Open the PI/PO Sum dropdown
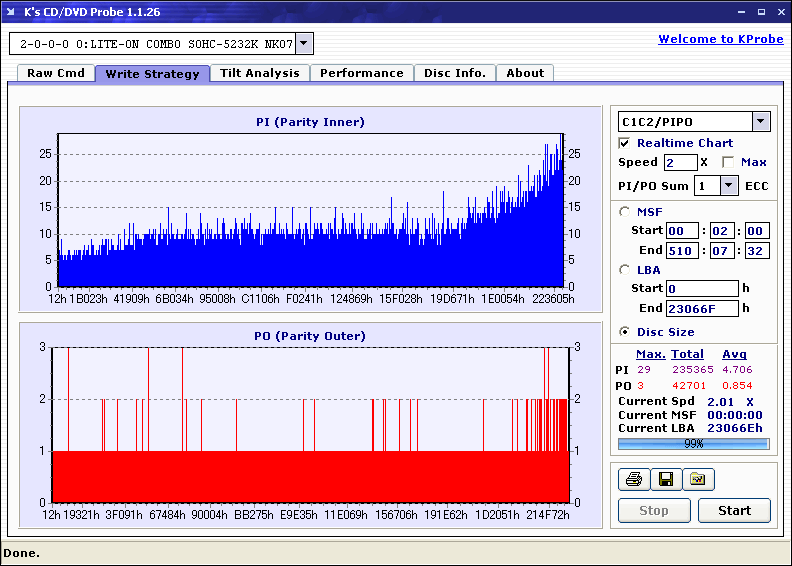This screenshot has width=792, height=566. click(728, 185)
